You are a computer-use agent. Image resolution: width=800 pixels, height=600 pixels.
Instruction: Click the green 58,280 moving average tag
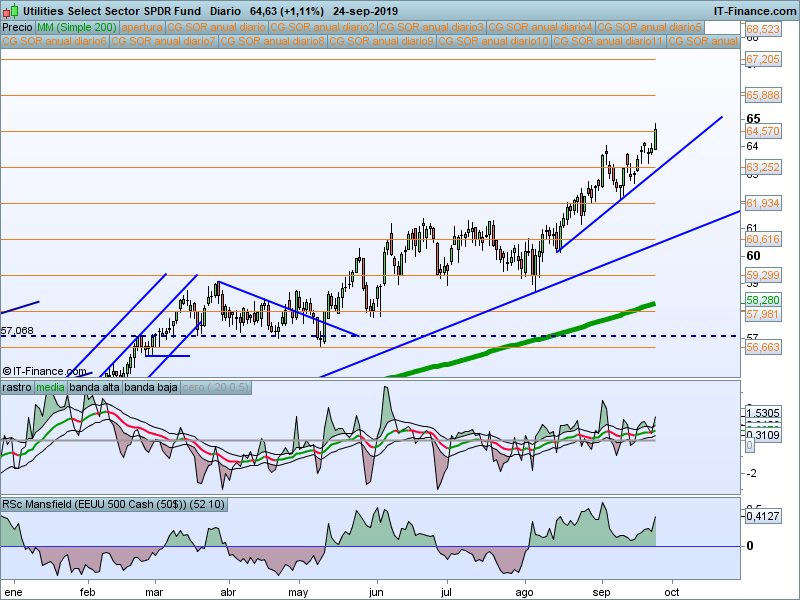763,300
